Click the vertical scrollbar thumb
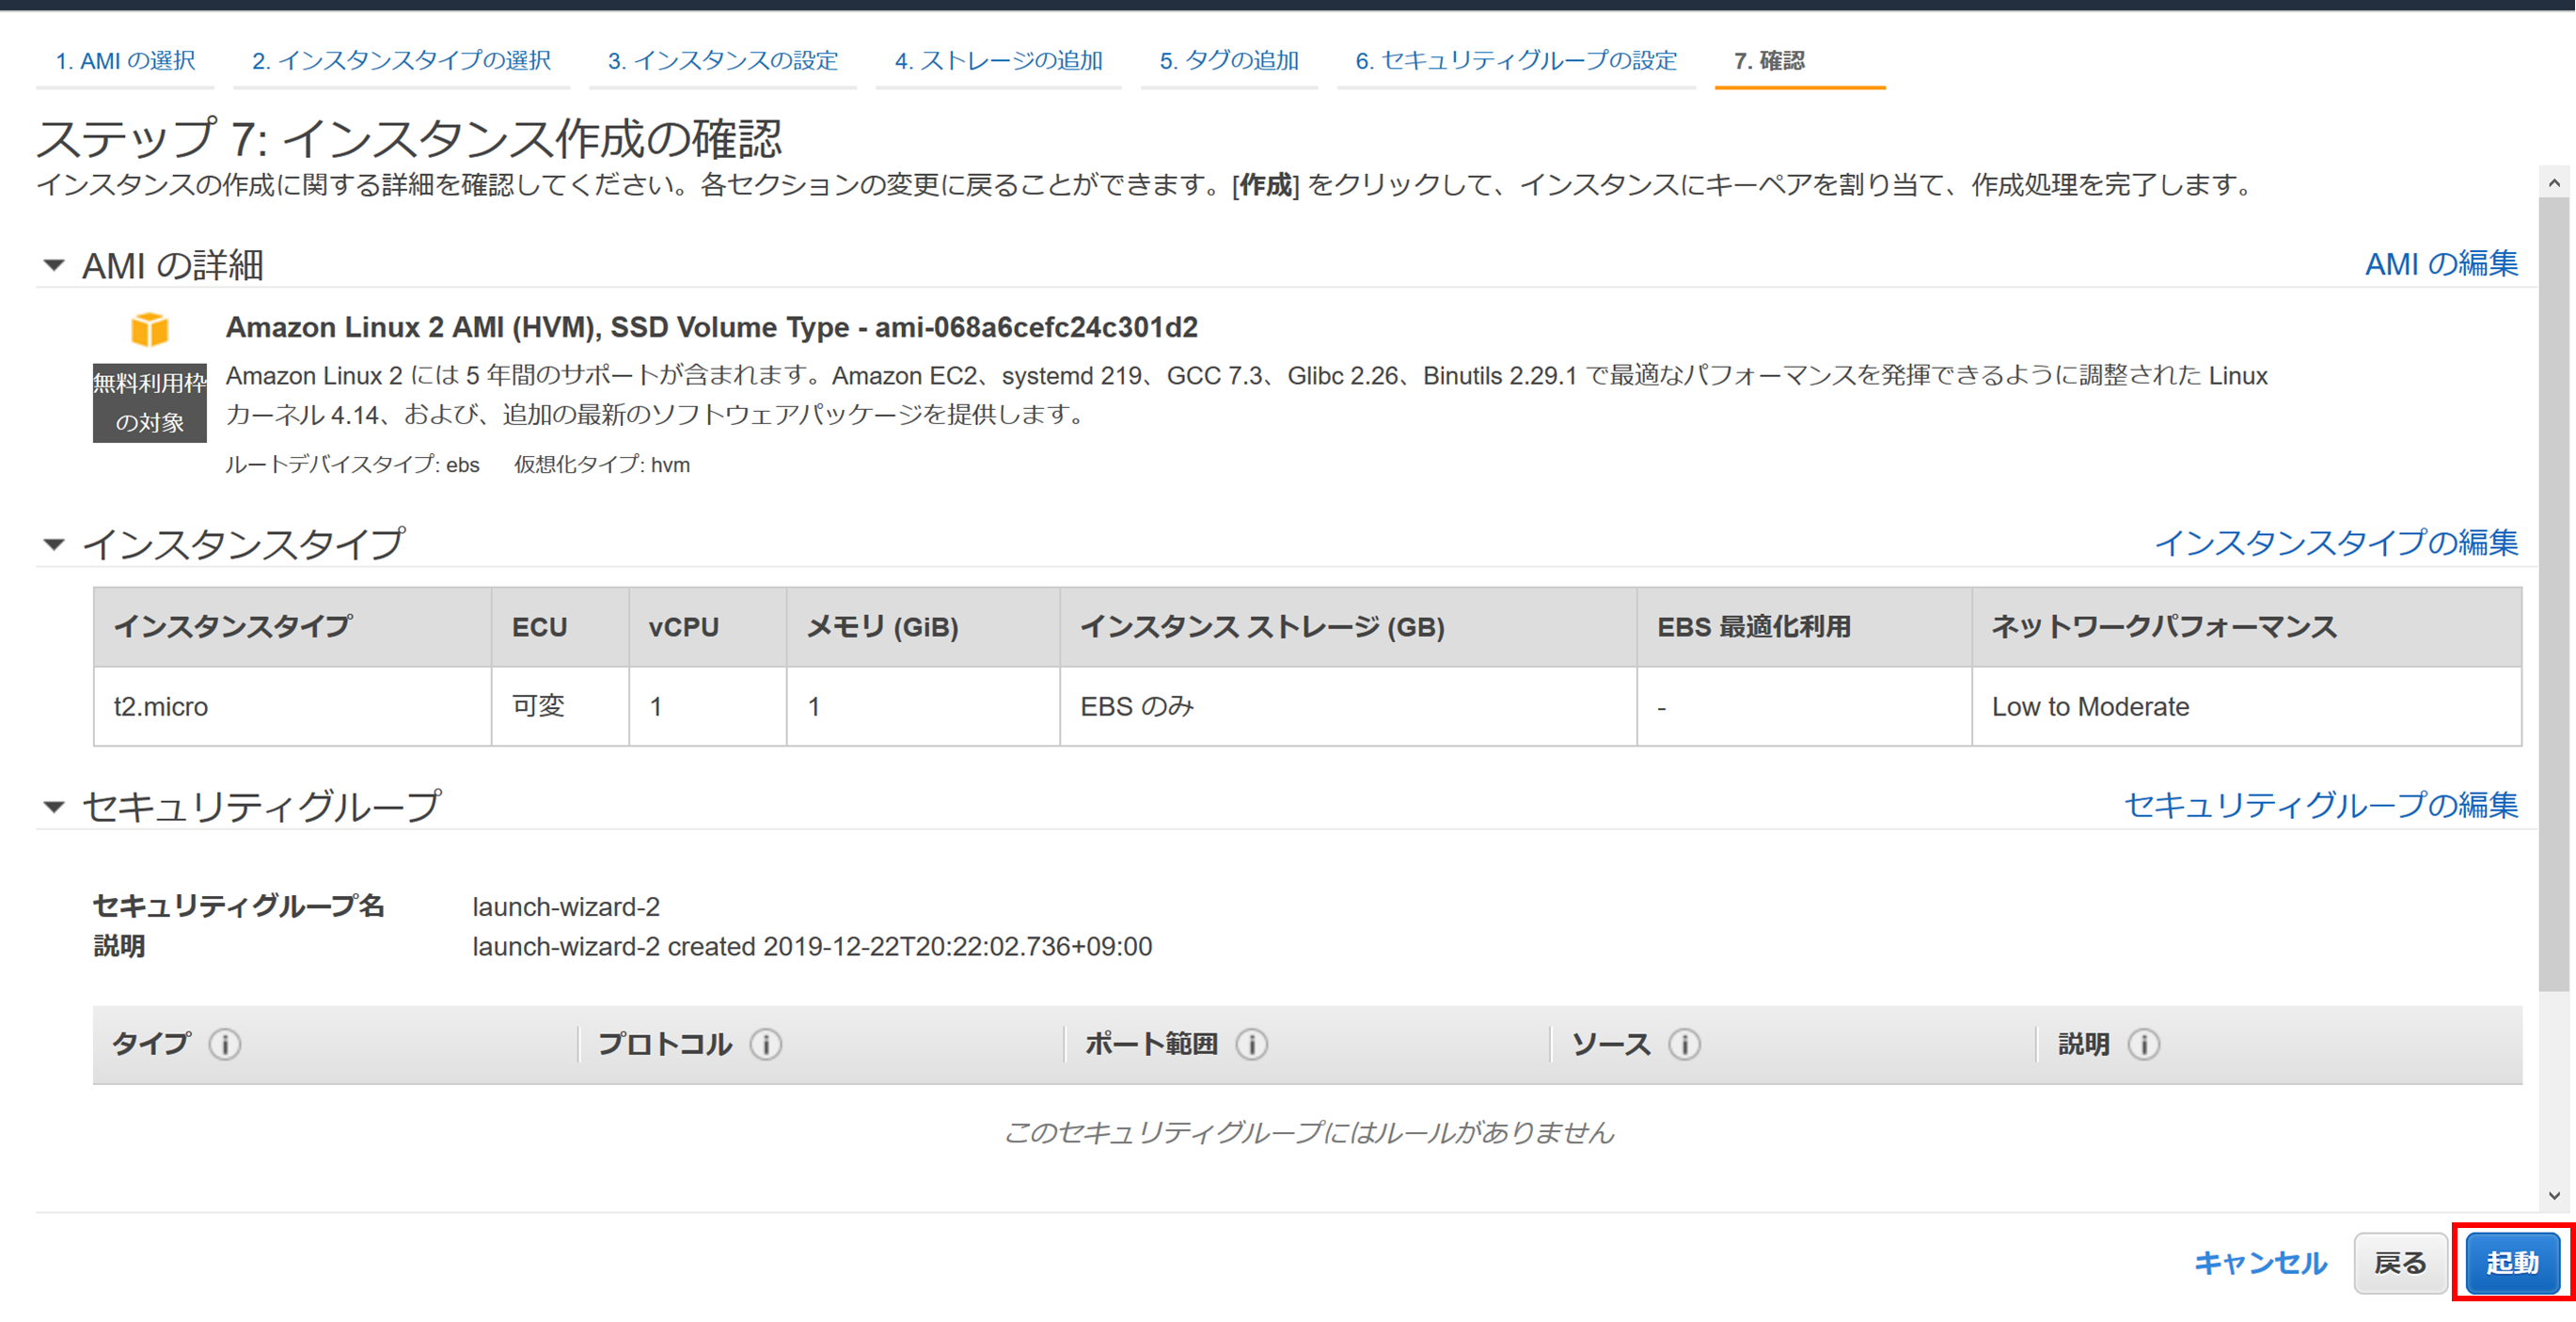 pyautogui.click(x=2554, y=594)
